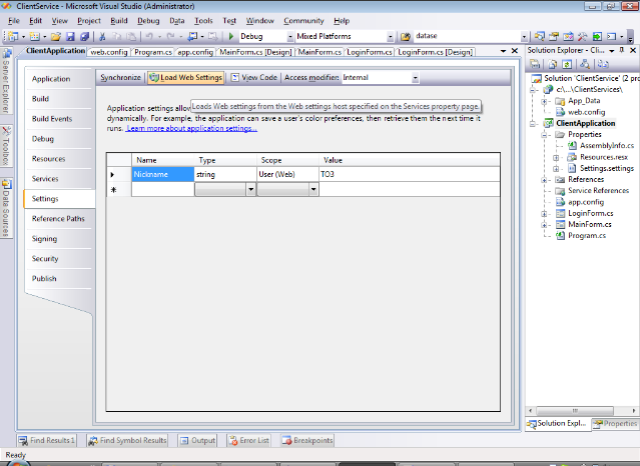Open the Signing property page
This screenshot has width=640, height=466.
click(x=44, y=239)
